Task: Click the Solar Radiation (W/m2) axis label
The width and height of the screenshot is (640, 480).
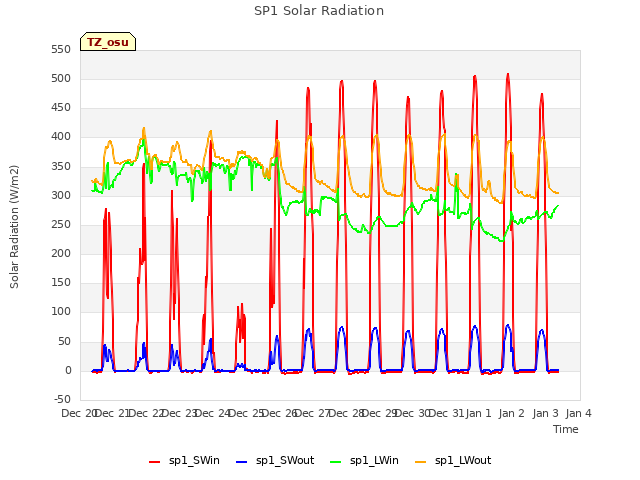Action: tap(14, 227)
